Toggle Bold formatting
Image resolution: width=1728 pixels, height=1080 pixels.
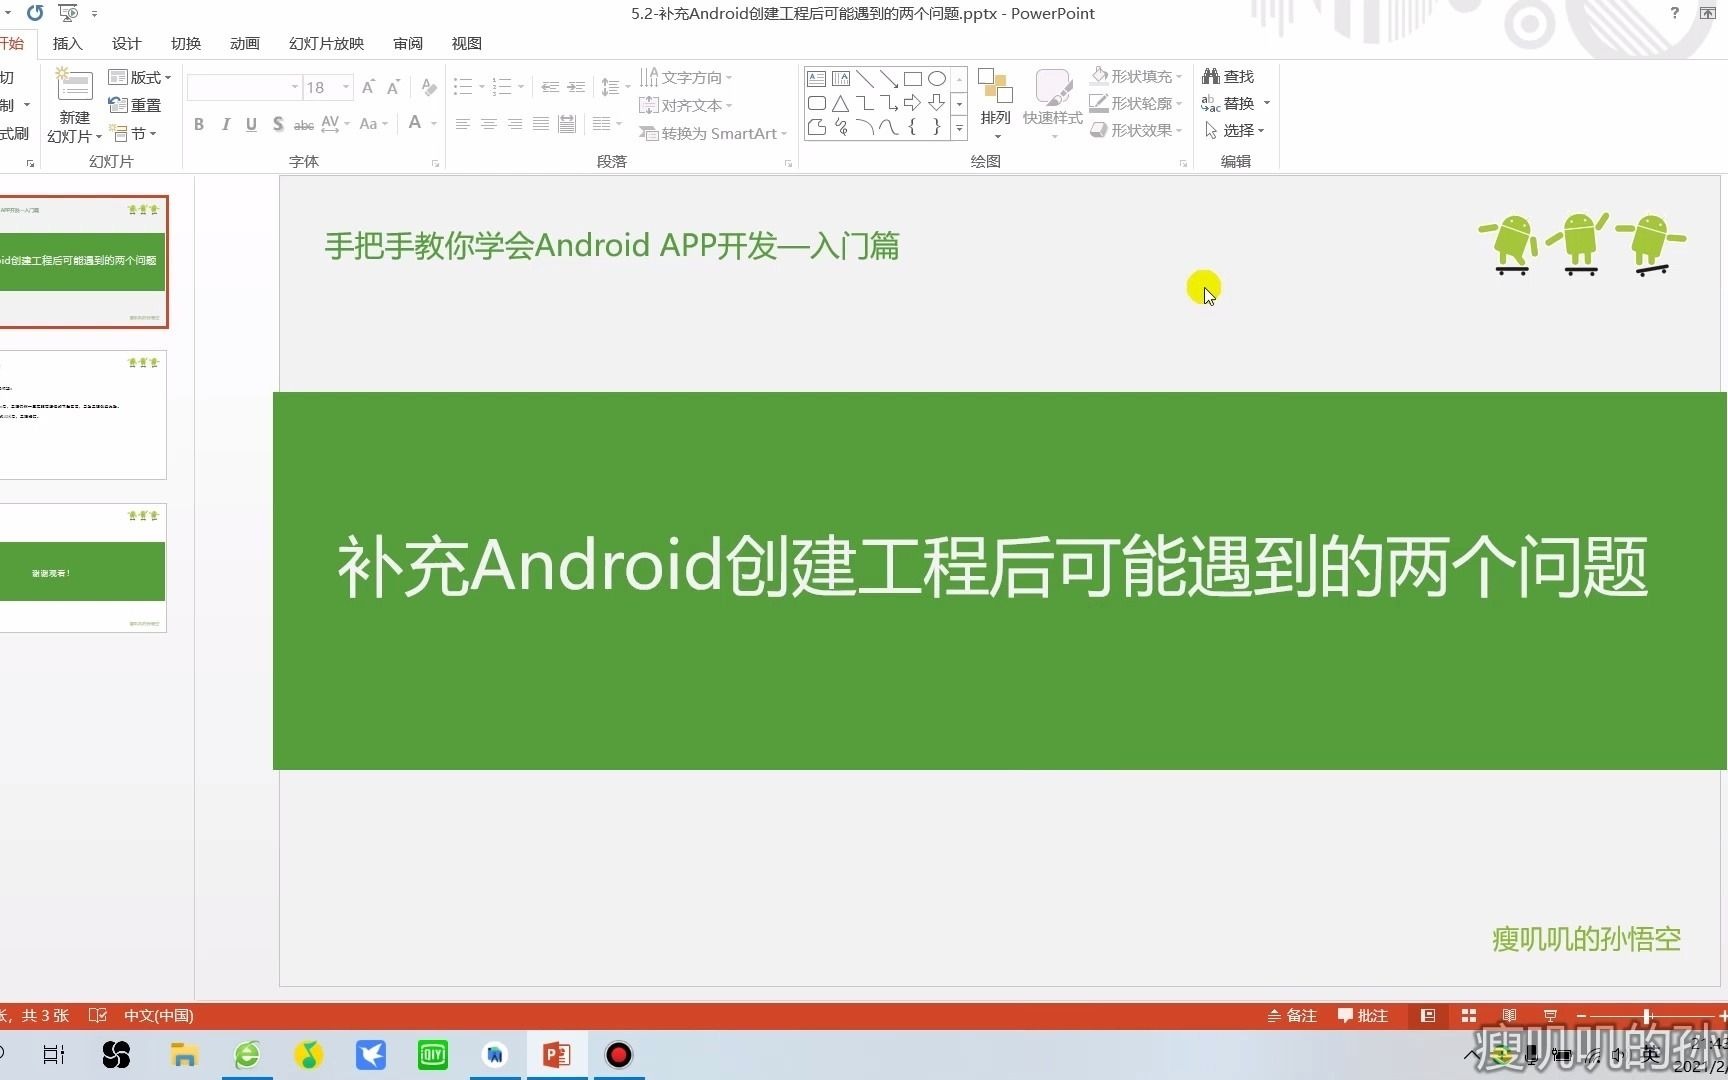point(199,124)
